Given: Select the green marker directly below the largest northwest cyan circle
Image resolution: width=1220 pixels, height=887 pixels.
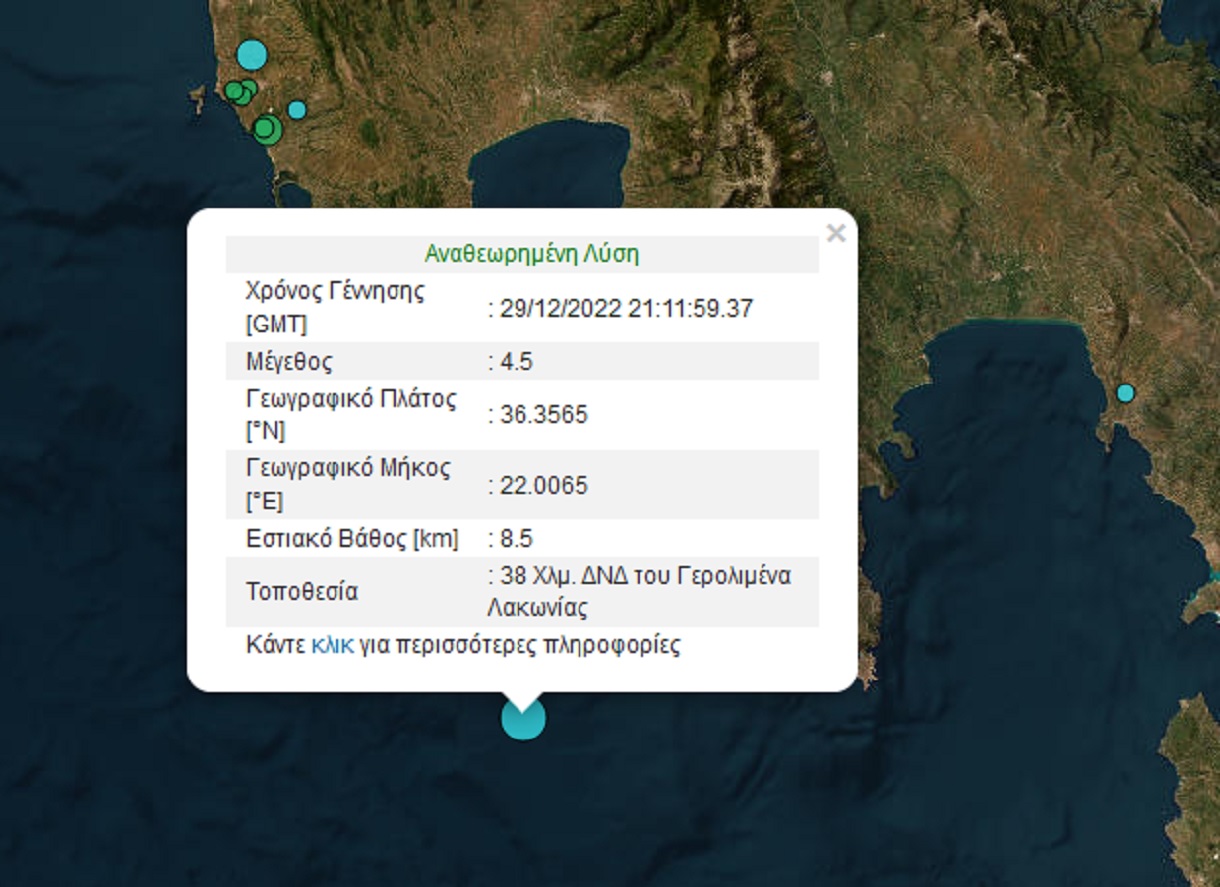Looking at the screenshot, I should (248, 88).
